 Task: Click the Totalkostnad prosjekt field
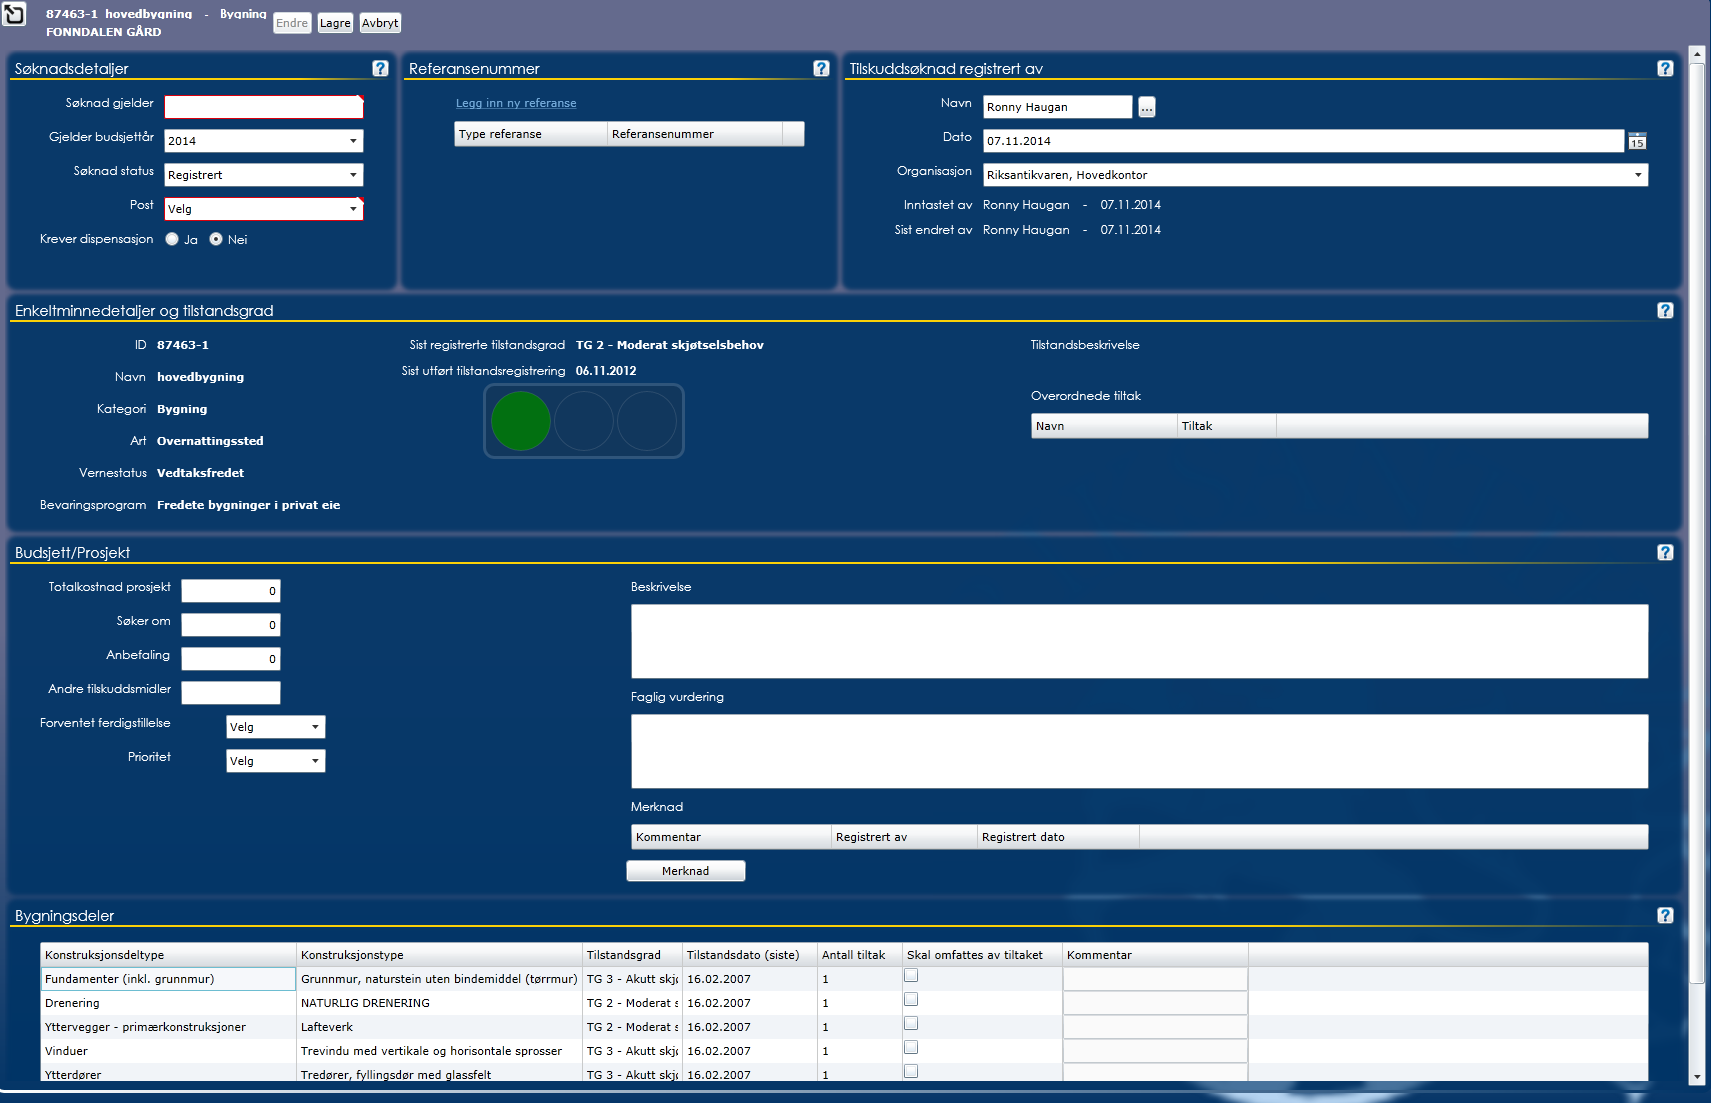click(231, 591)
